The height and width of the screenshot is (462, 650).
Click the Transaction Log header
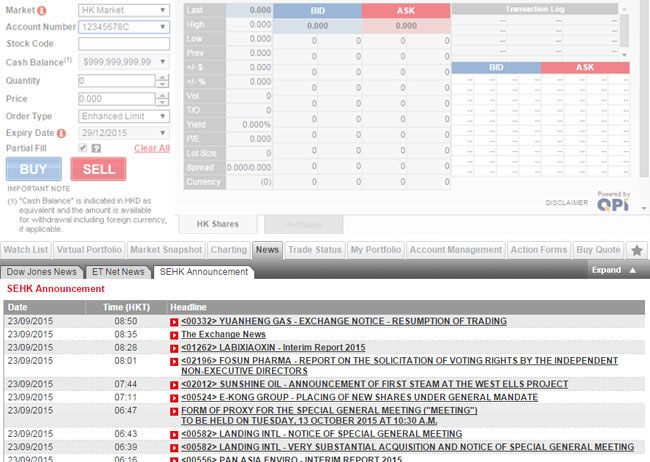(x=535, y=9)
